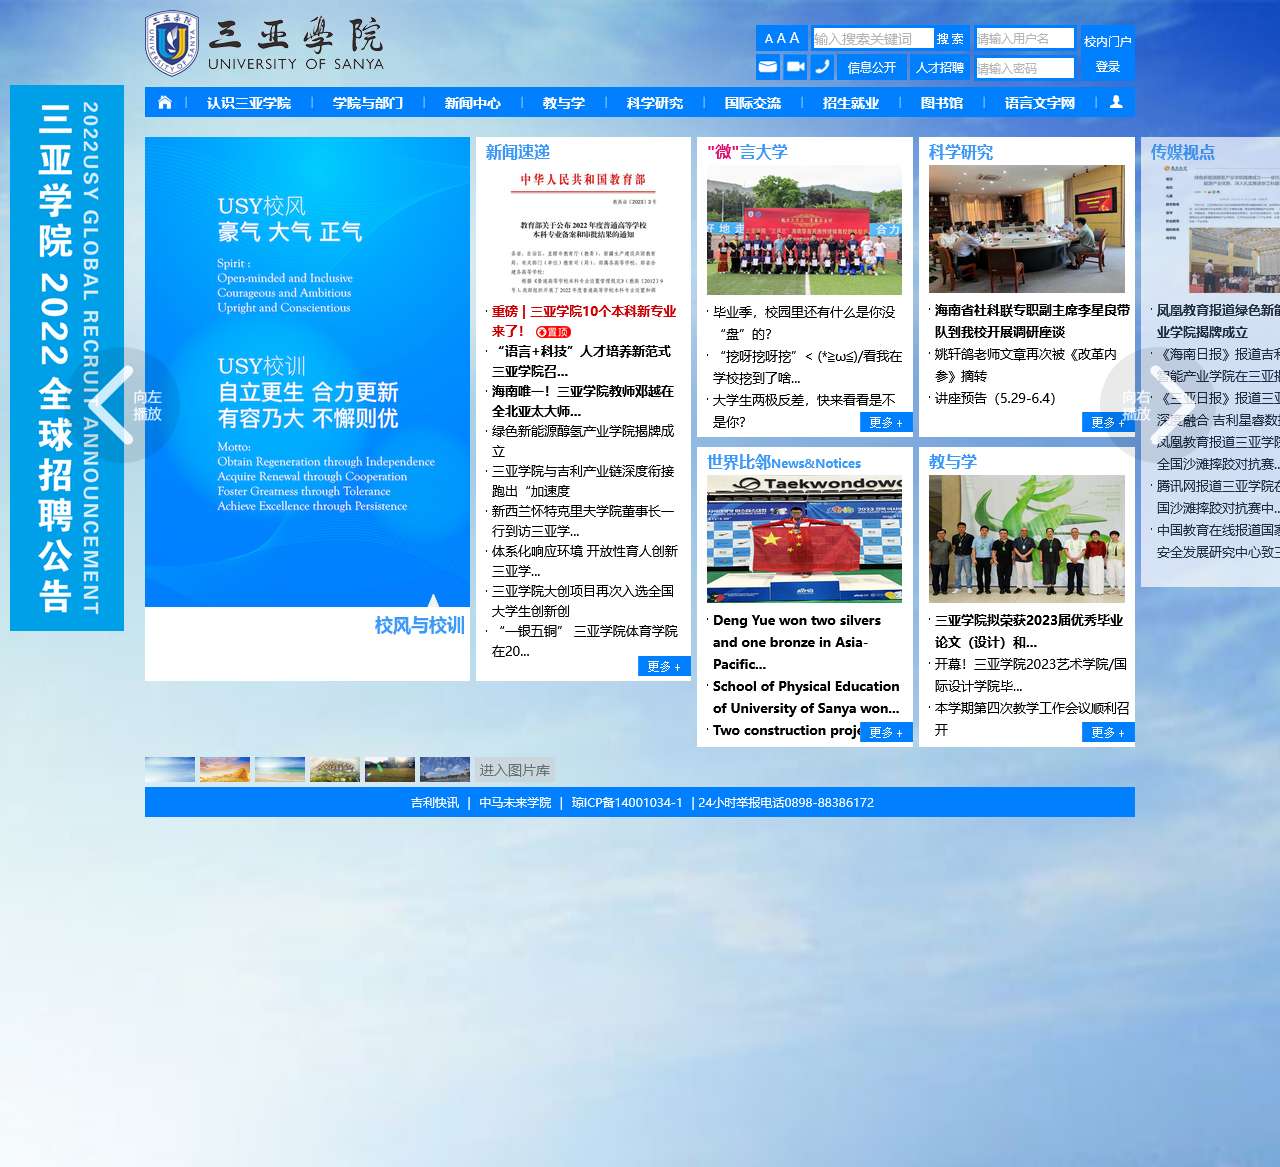
Task: Open the 重磅 10个本科新专业 news headline
Action: pyautogui.click(x=584, y=321)
